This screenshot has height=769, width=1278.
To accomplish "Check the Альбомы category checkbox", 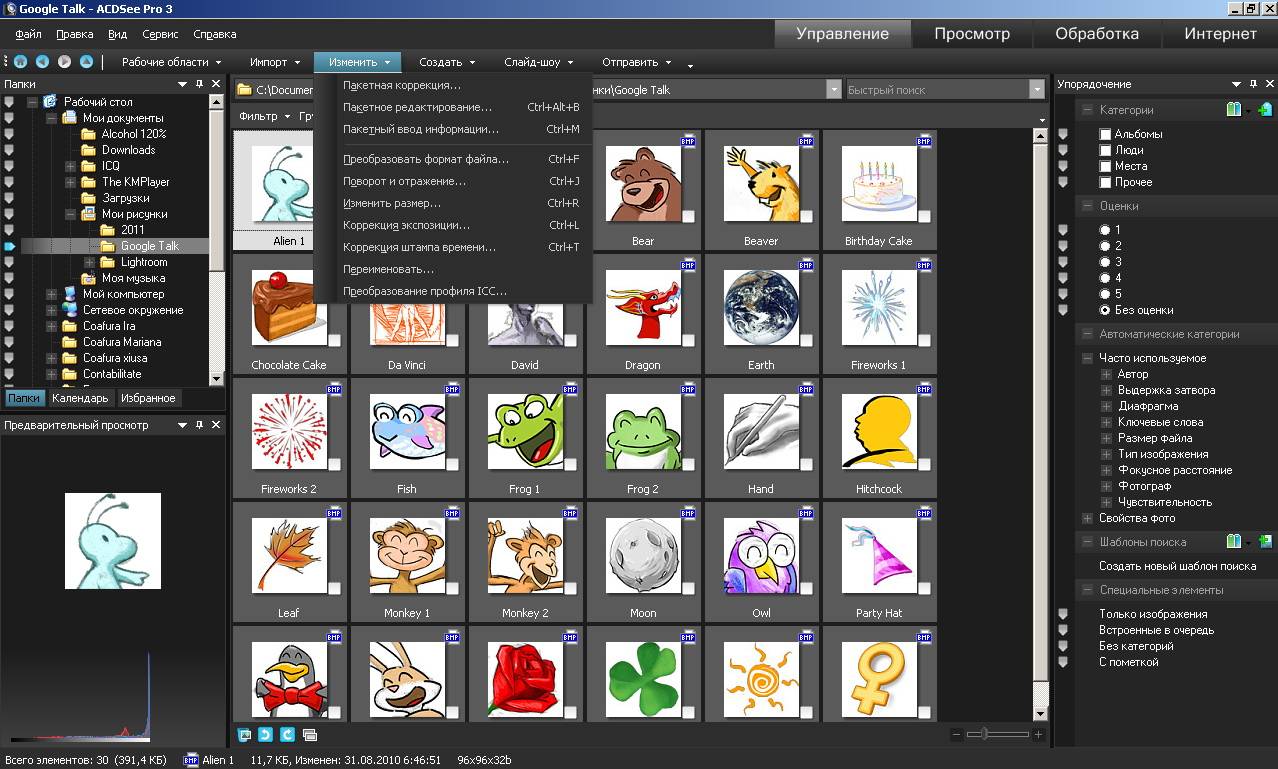I will 1105,134.
